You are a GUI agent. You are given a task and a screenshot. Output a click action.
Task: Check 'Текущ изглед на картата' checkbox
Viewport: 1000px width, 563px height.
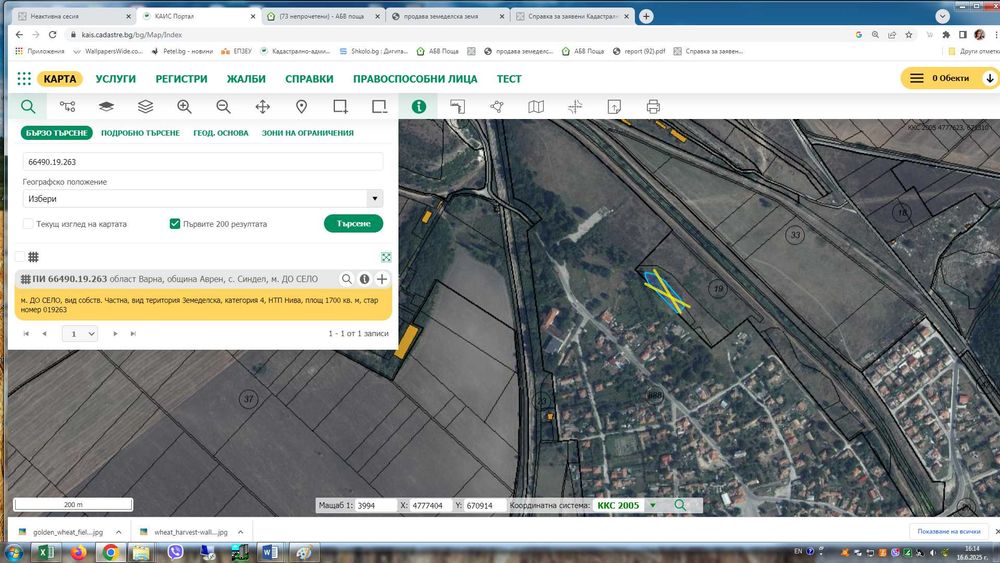click(x=28, y=224)
